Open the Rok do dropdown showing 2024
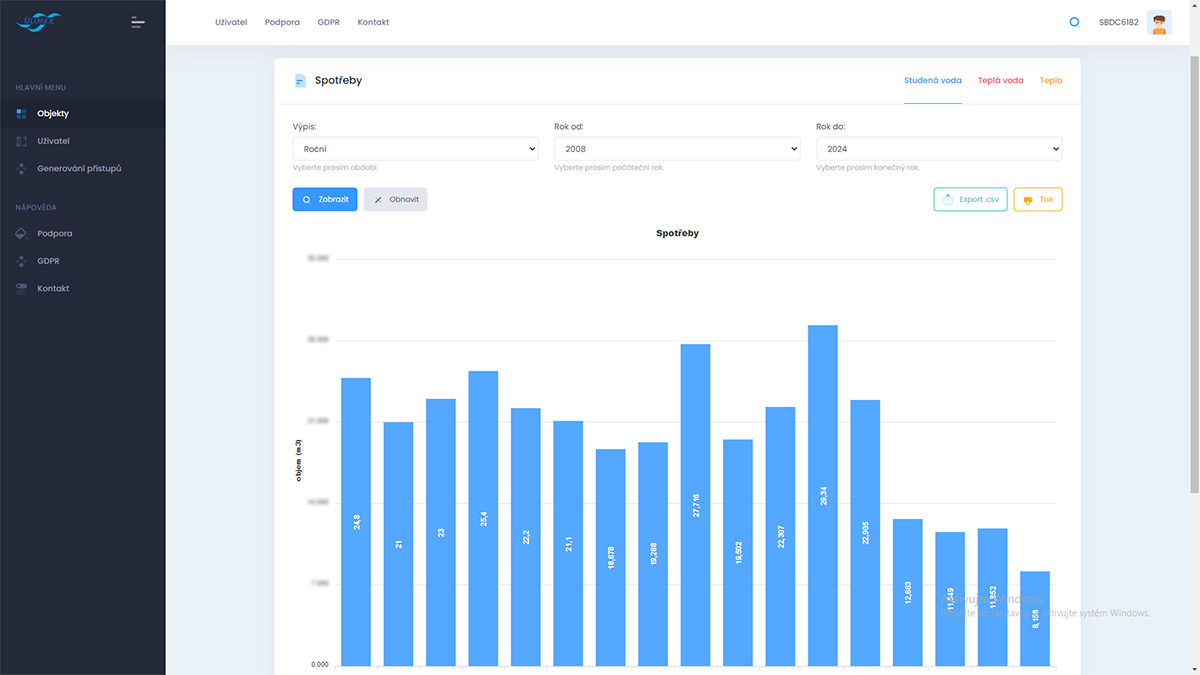This screenshot has width=1200, height=675. click(x=939, y=149)
